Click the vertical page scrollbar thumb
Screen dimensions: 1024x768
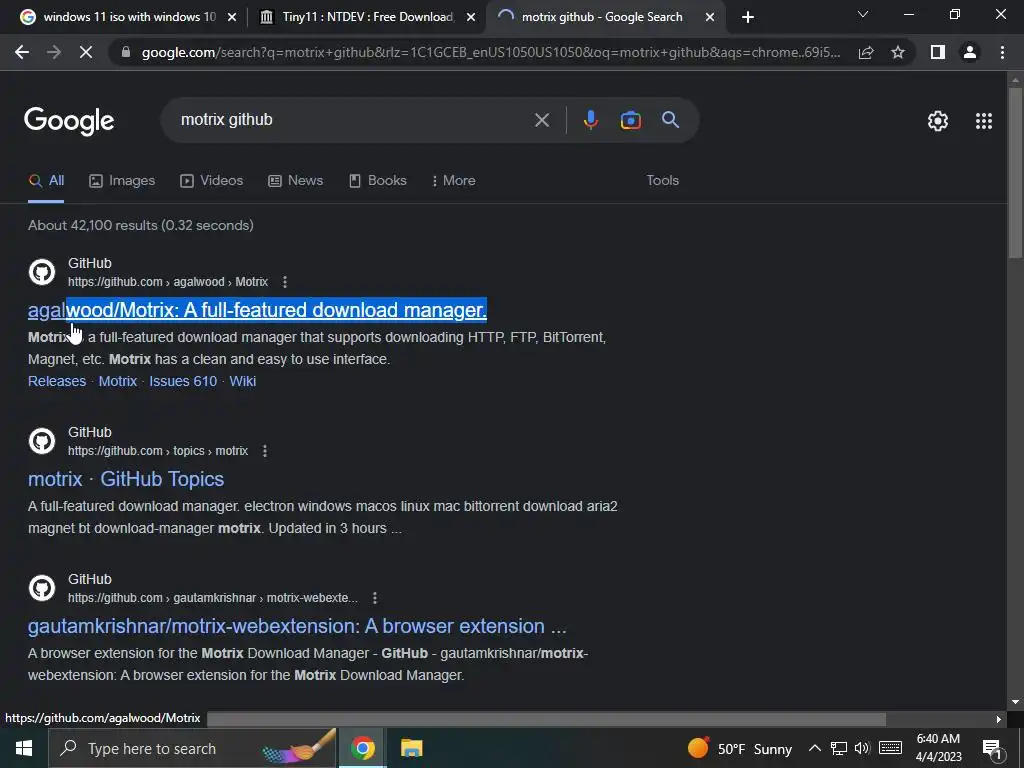point(1015,171)
